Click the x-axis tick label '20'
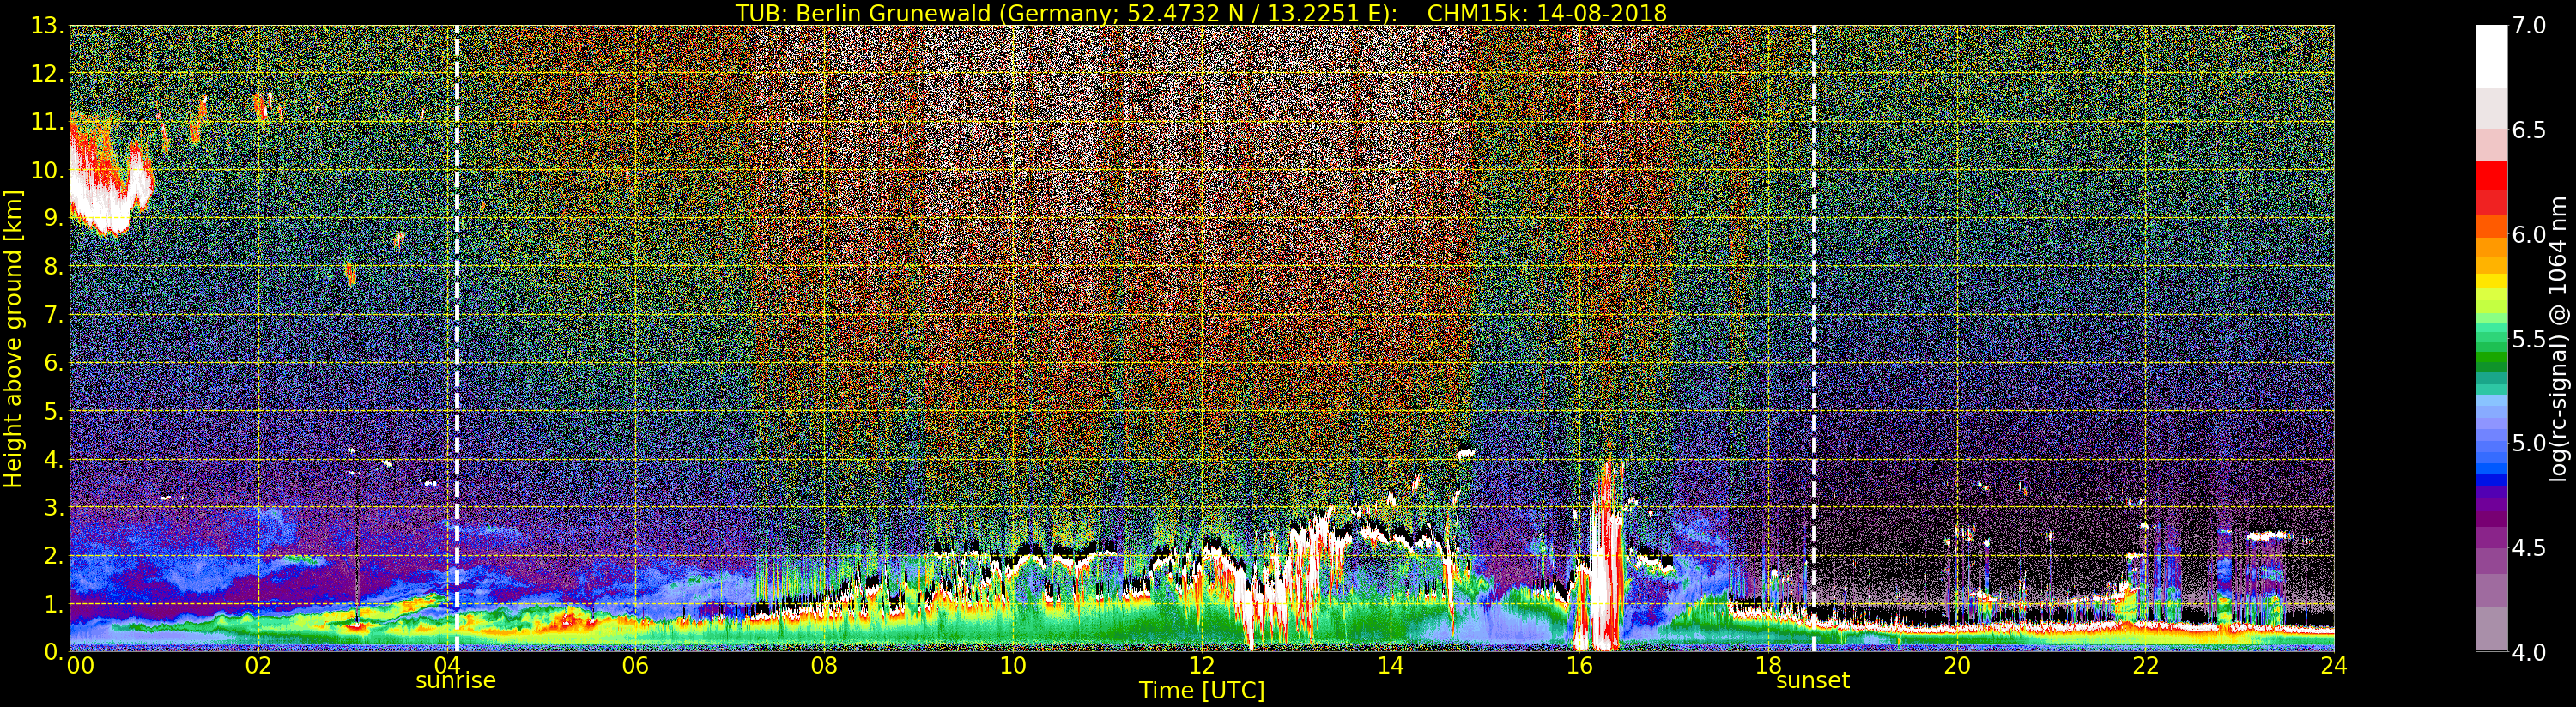 (x=1957, y=665)
